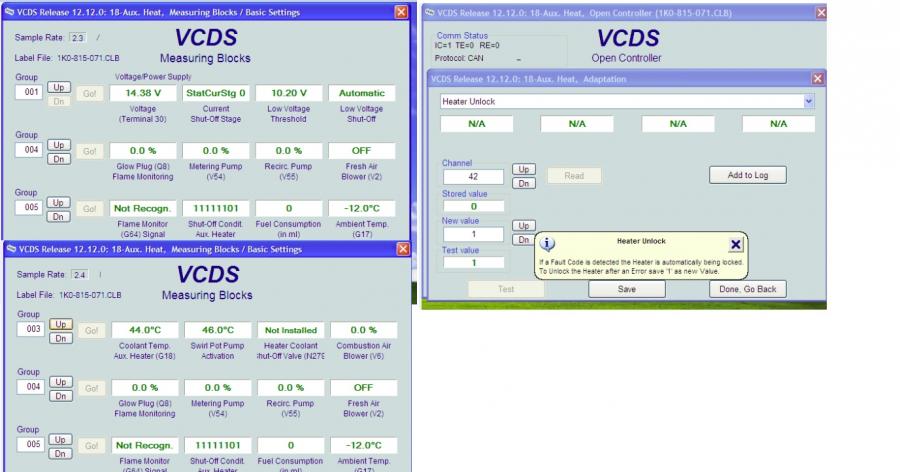
Task: Increment New value using Up
Action: tap(523, 226)
